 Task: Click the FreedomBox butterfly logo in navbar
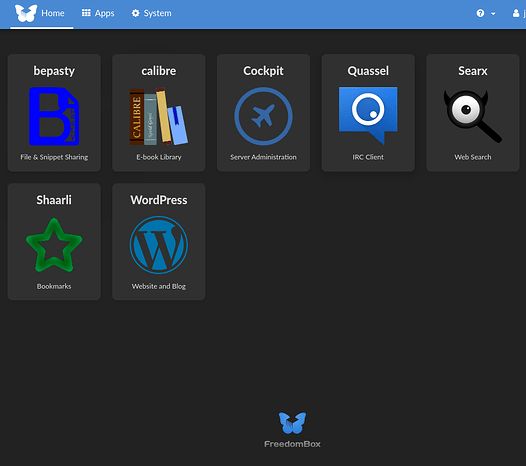(26, 13)
